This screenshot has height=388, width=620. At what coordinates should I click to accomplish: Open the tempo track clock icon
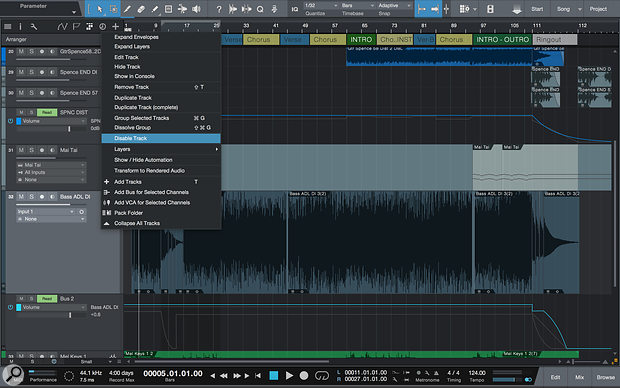coord(102,26)
